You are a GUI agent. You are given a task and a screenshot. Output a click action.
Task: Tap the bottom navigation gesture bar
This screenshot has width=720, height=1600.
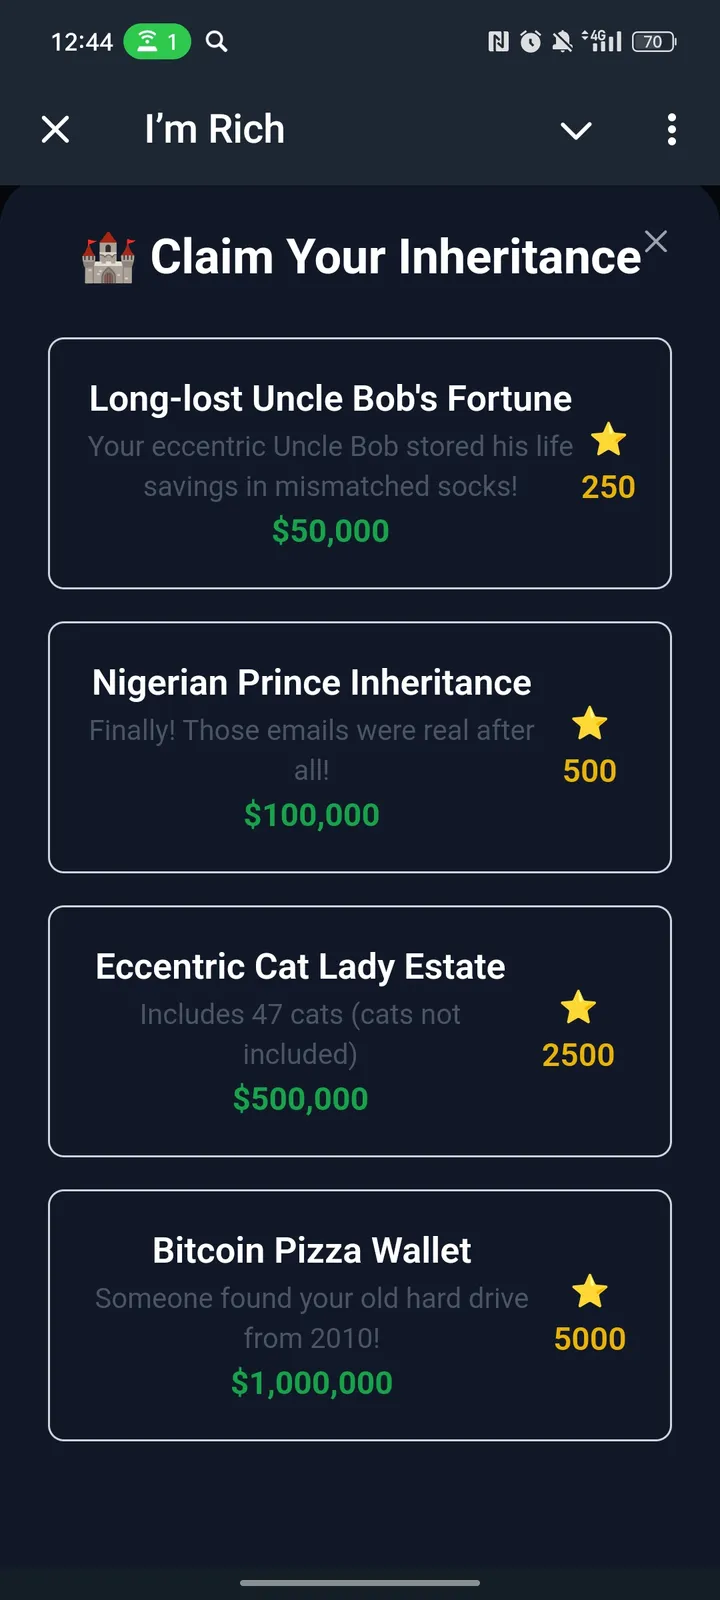tap(360, 1583)
